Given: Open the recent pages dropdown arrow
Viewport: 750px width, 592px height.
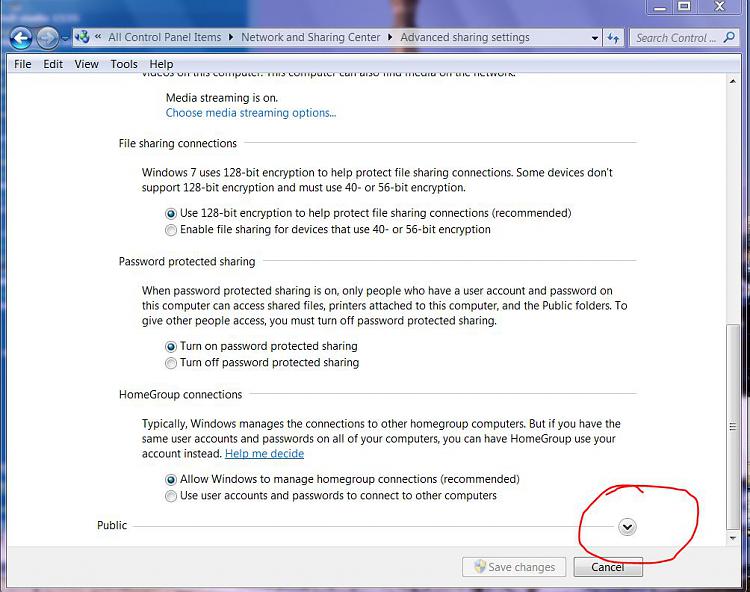Looking at the screenshot, I should 66,38.
